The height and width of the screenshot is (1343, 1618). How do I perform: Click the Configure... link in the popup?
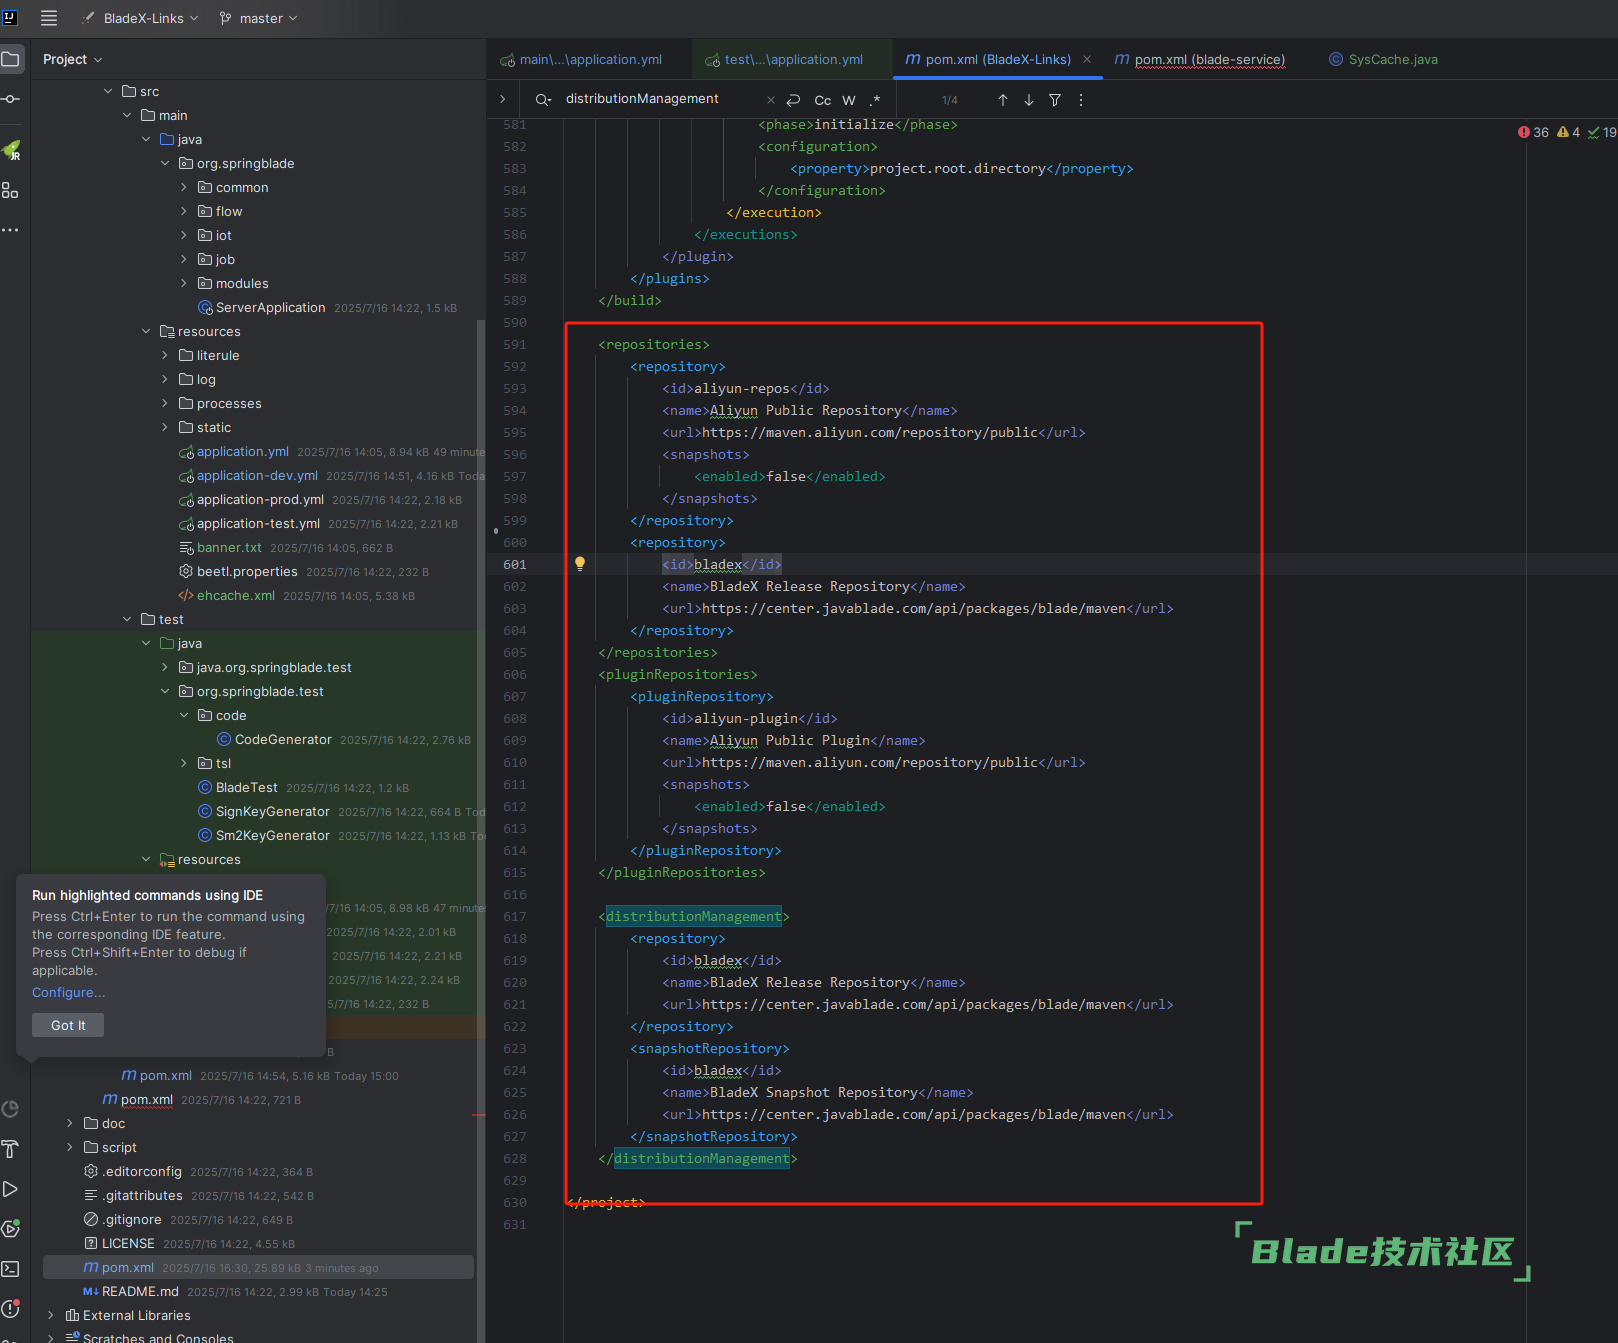pyautogui.click(x=68, y=993)
